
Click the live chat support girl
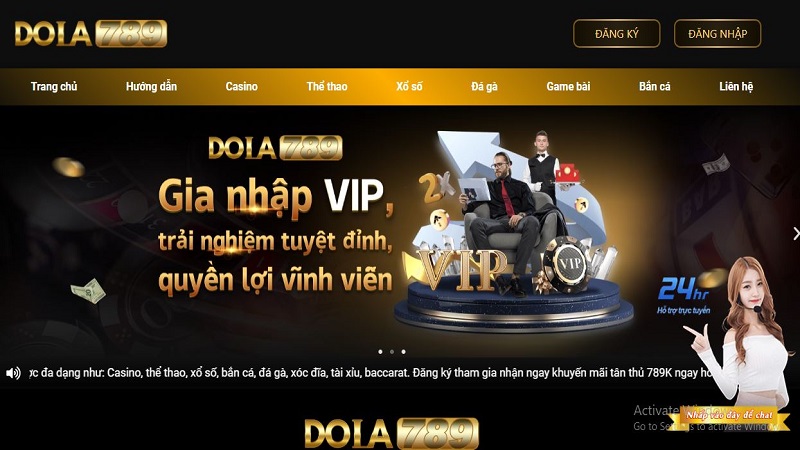pyautogui.click(x=740, y=332)
